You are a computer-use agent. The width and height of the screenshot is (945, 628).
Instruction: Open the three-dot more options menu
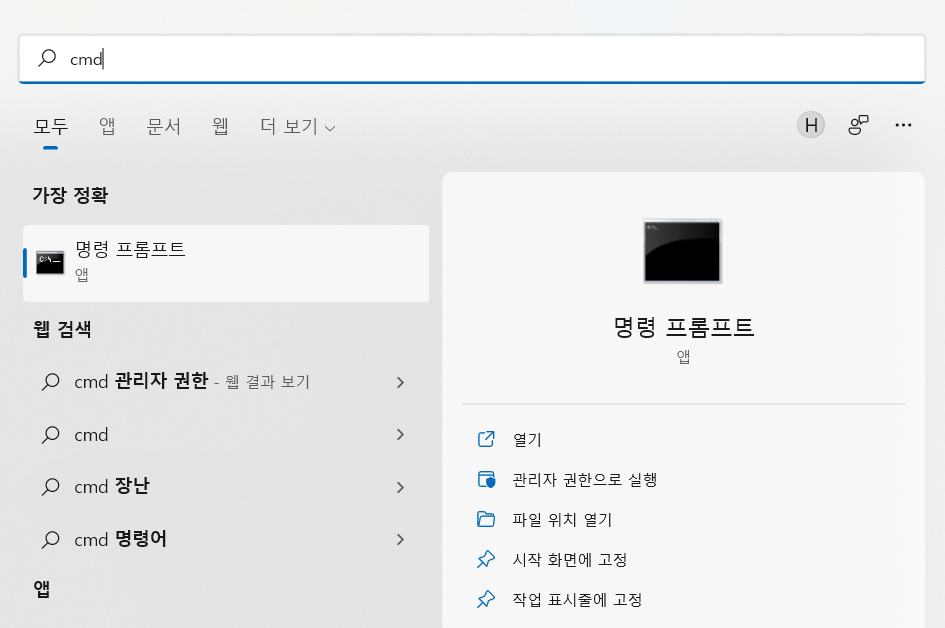coord(903,125)
